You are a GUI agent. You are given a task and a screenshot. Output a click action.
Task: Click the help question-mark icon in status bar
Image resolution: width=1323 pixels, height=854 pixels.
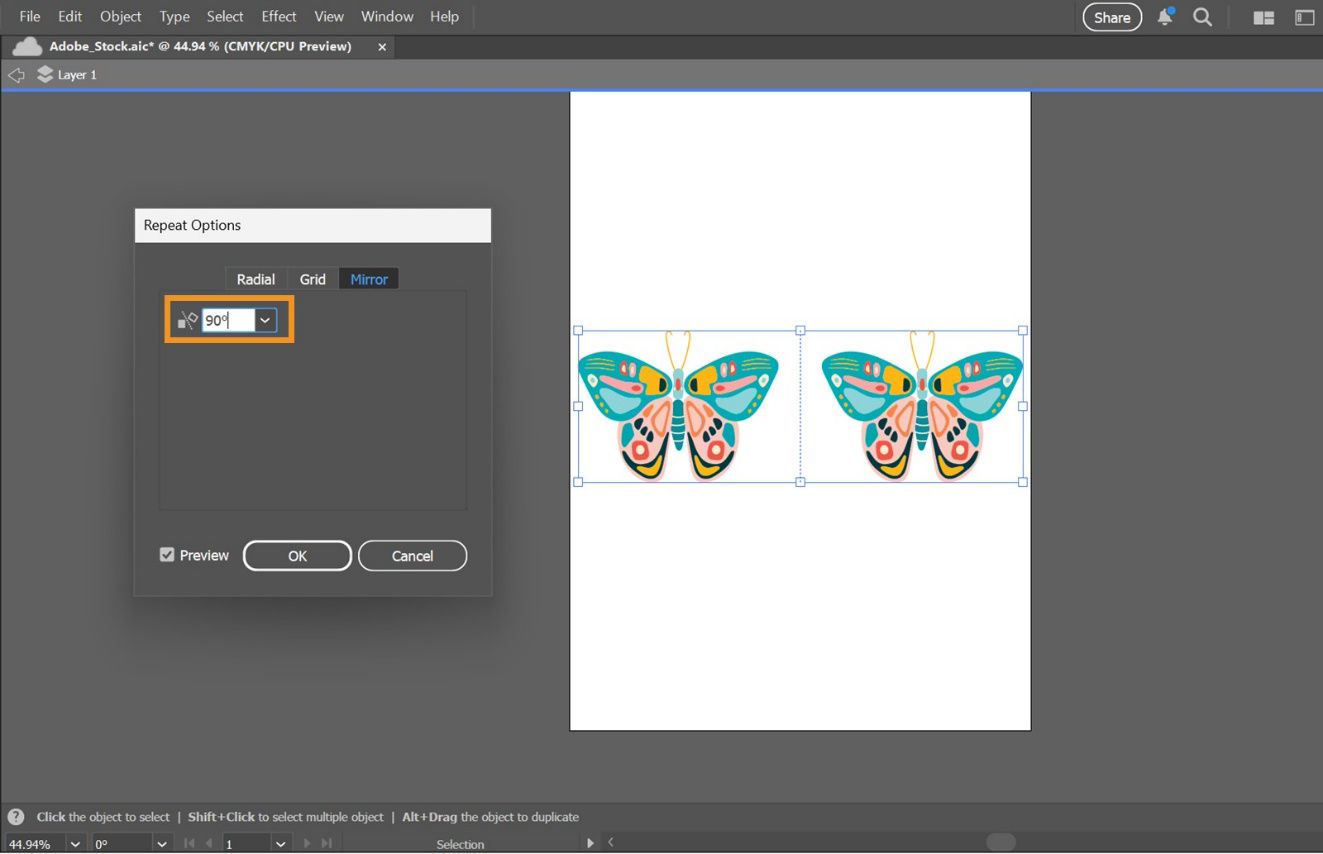[14, 816]
